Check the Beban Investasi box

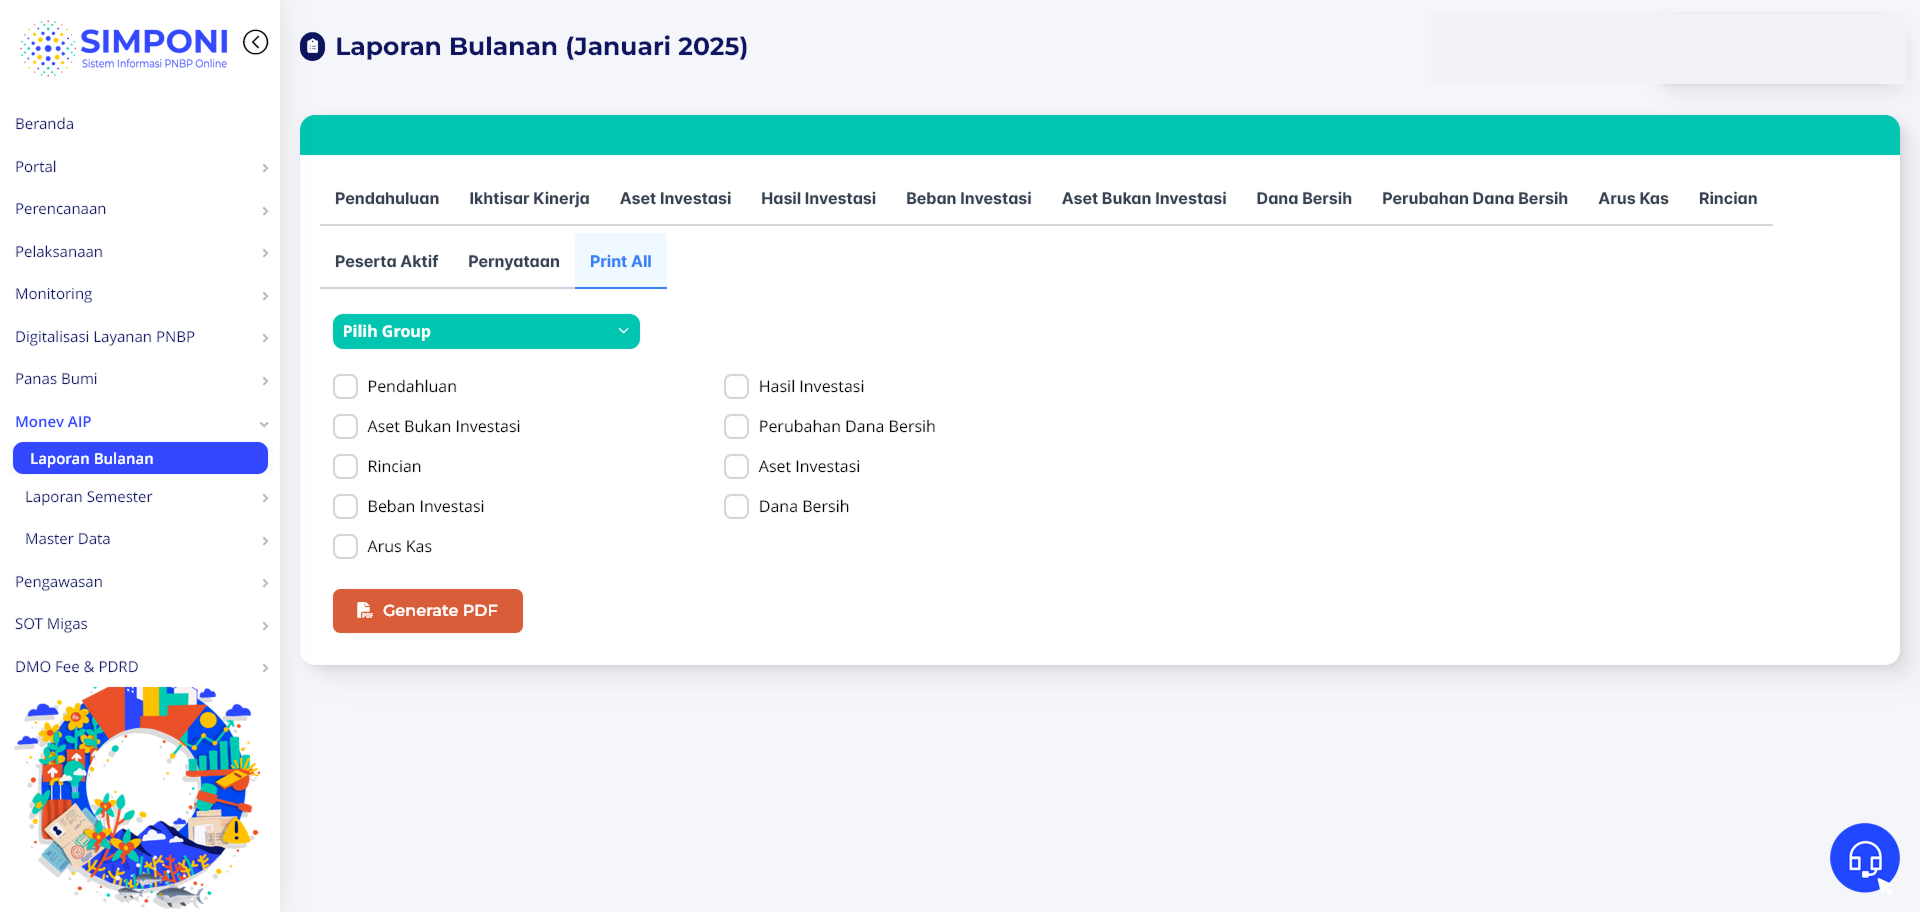(345, 507)
